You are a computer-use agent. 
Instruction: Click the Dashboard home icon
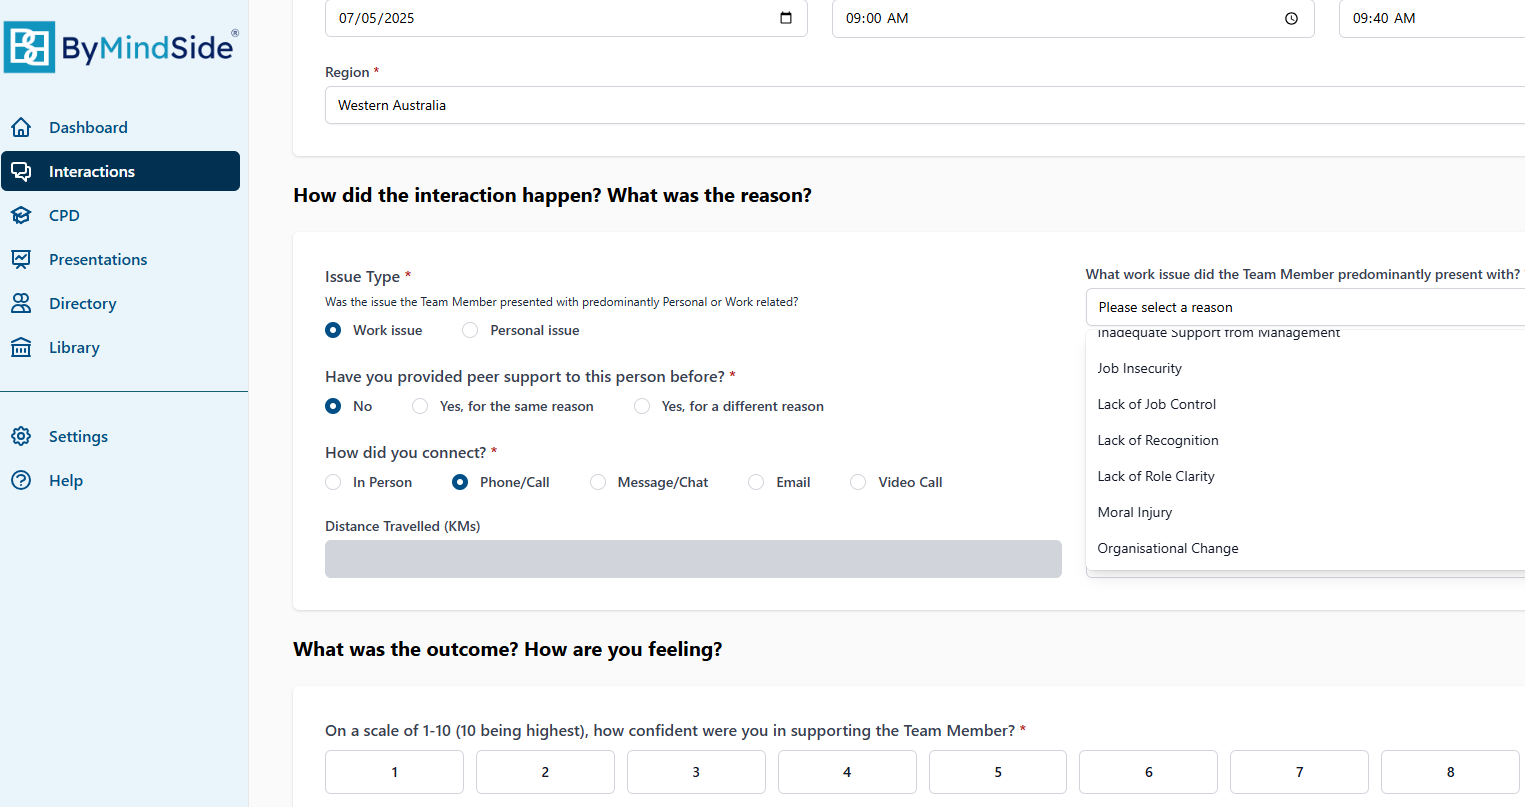point(21,127)
